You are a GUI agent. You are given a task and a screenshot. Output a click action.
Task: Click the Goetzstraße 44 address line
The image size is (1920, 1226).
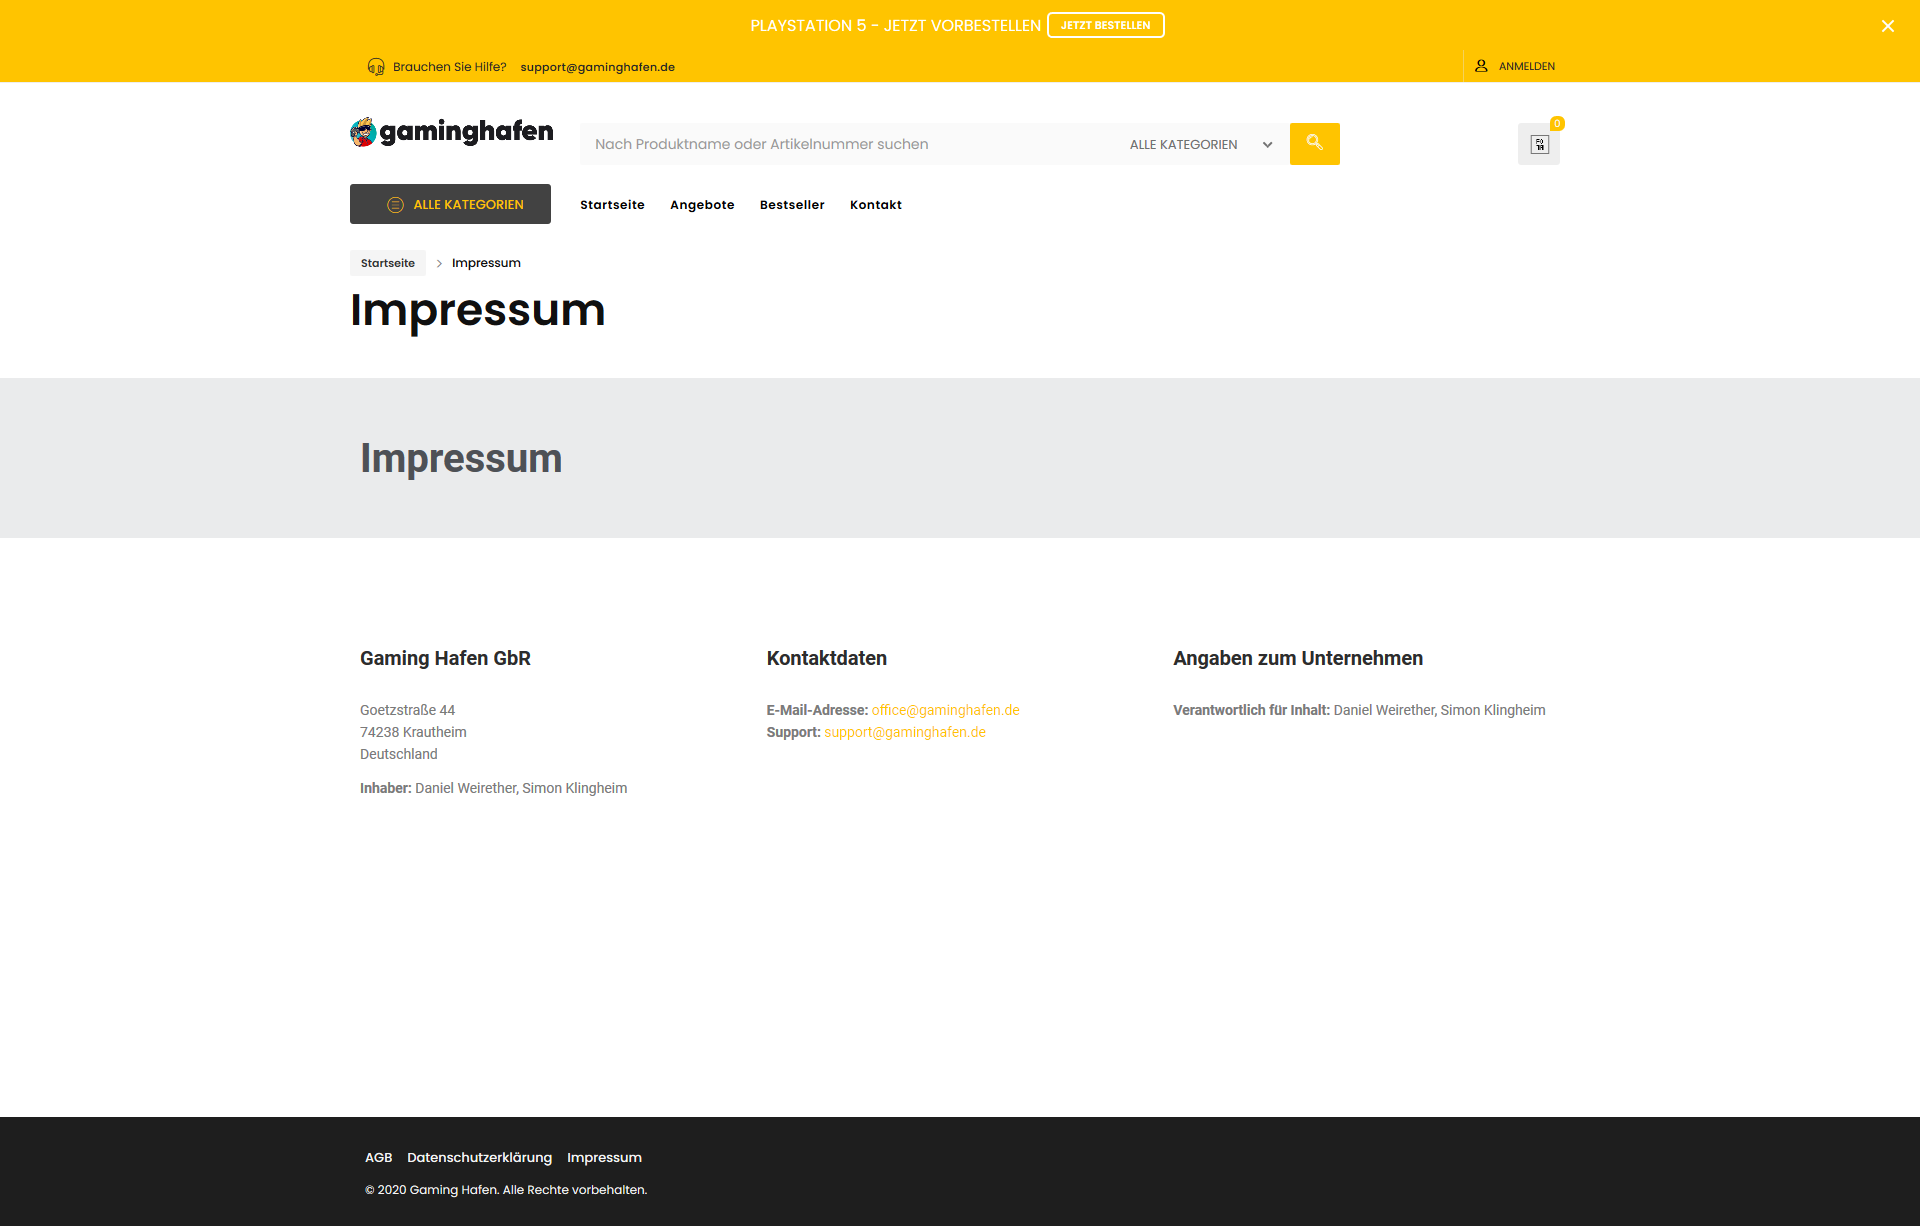tap(407, 710)
